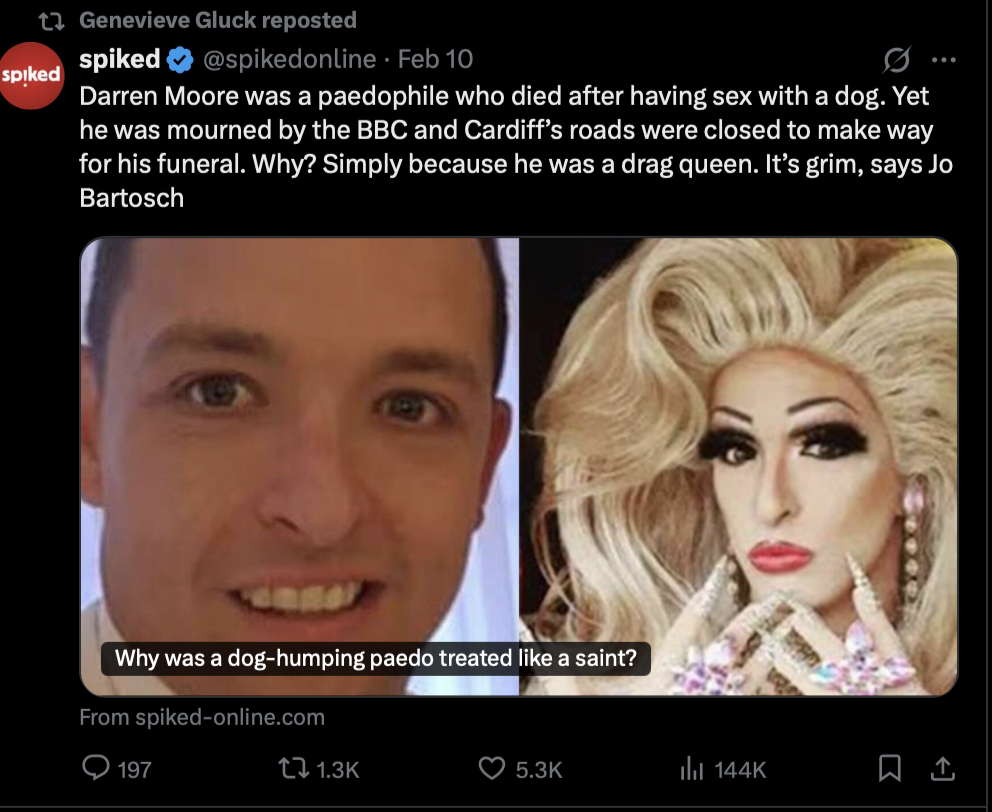Click the repost arrows icon
992x812 pixels.
point(294,768)
